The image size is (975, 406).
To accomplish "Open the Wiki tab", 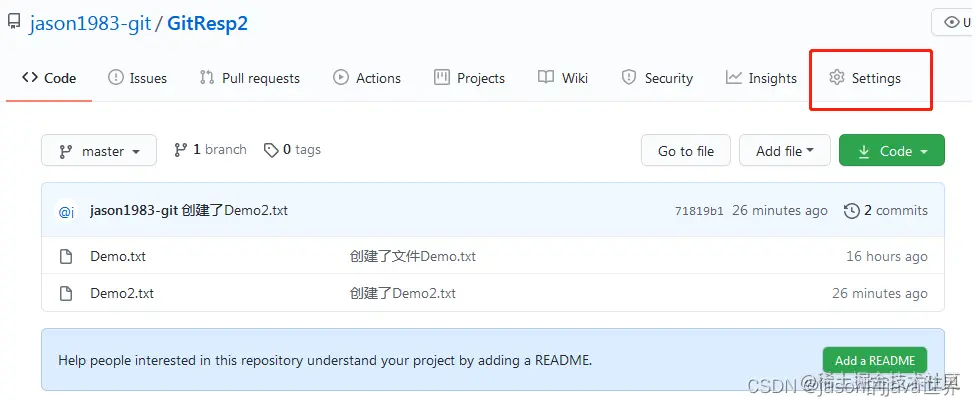I will [563, 78].
